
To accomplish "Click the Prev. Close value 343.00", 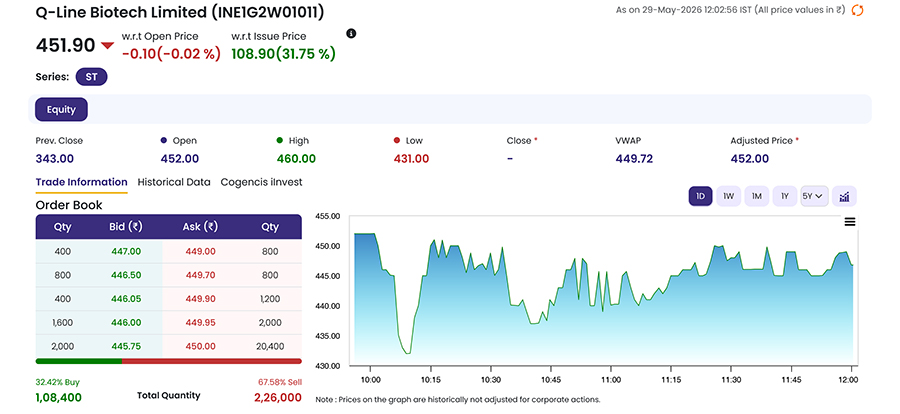I will (55, 158).
